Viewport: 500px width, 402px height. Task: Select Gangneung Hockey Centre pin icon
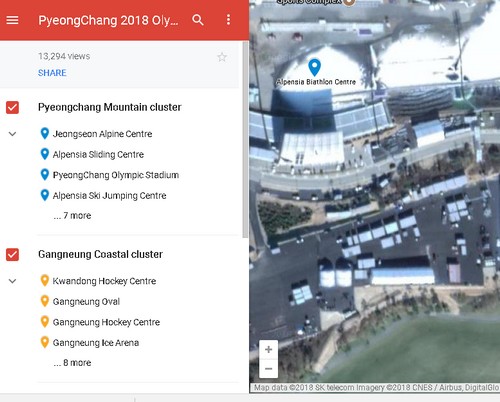point(45,322)
